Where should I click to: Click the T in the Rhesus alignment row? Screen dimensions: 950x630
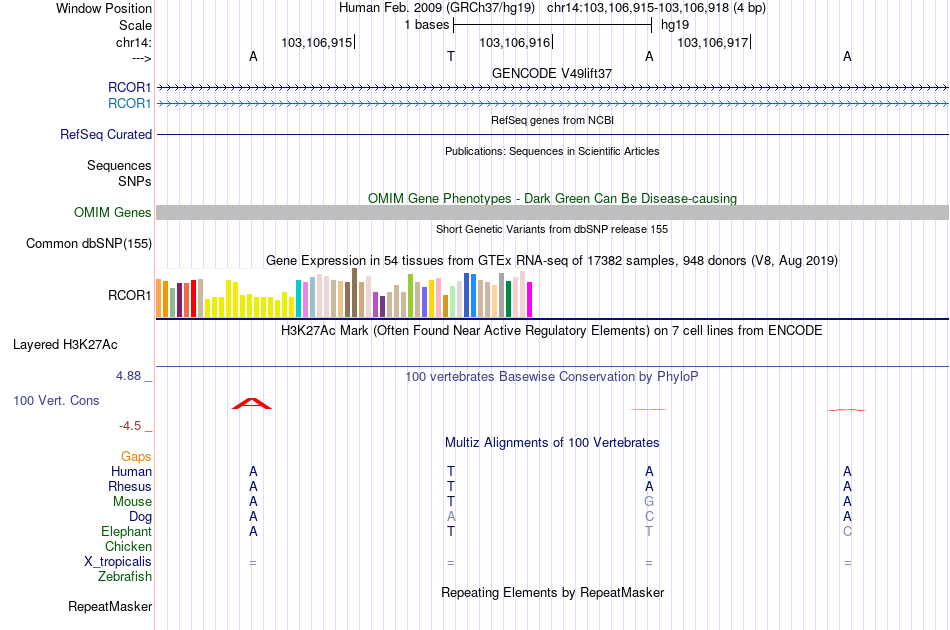pyautogui.click(x=451, y=486)
